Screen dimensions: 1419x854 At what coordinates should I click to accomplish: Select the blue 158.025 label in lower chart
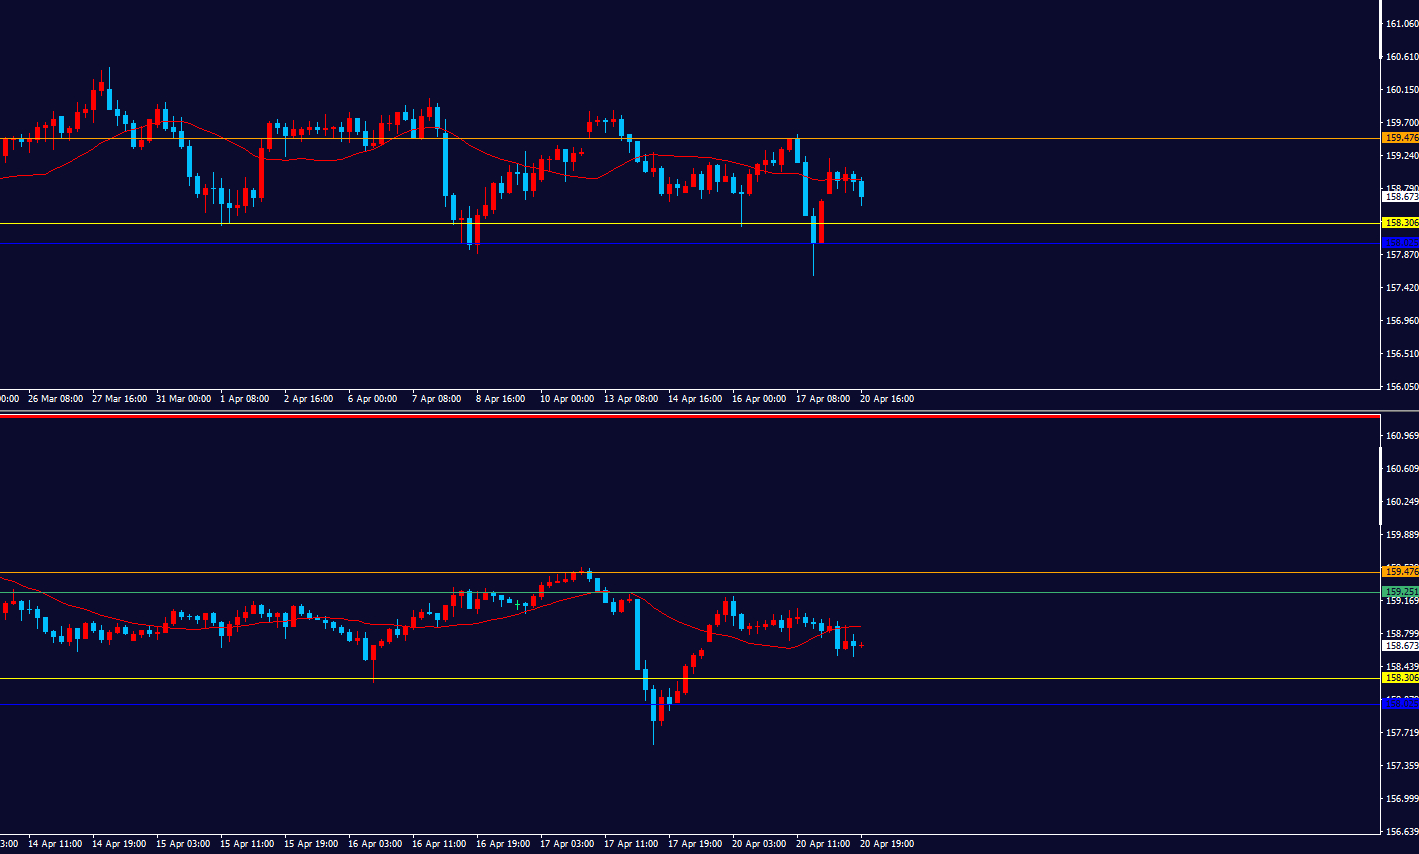tap(1400, 704)
